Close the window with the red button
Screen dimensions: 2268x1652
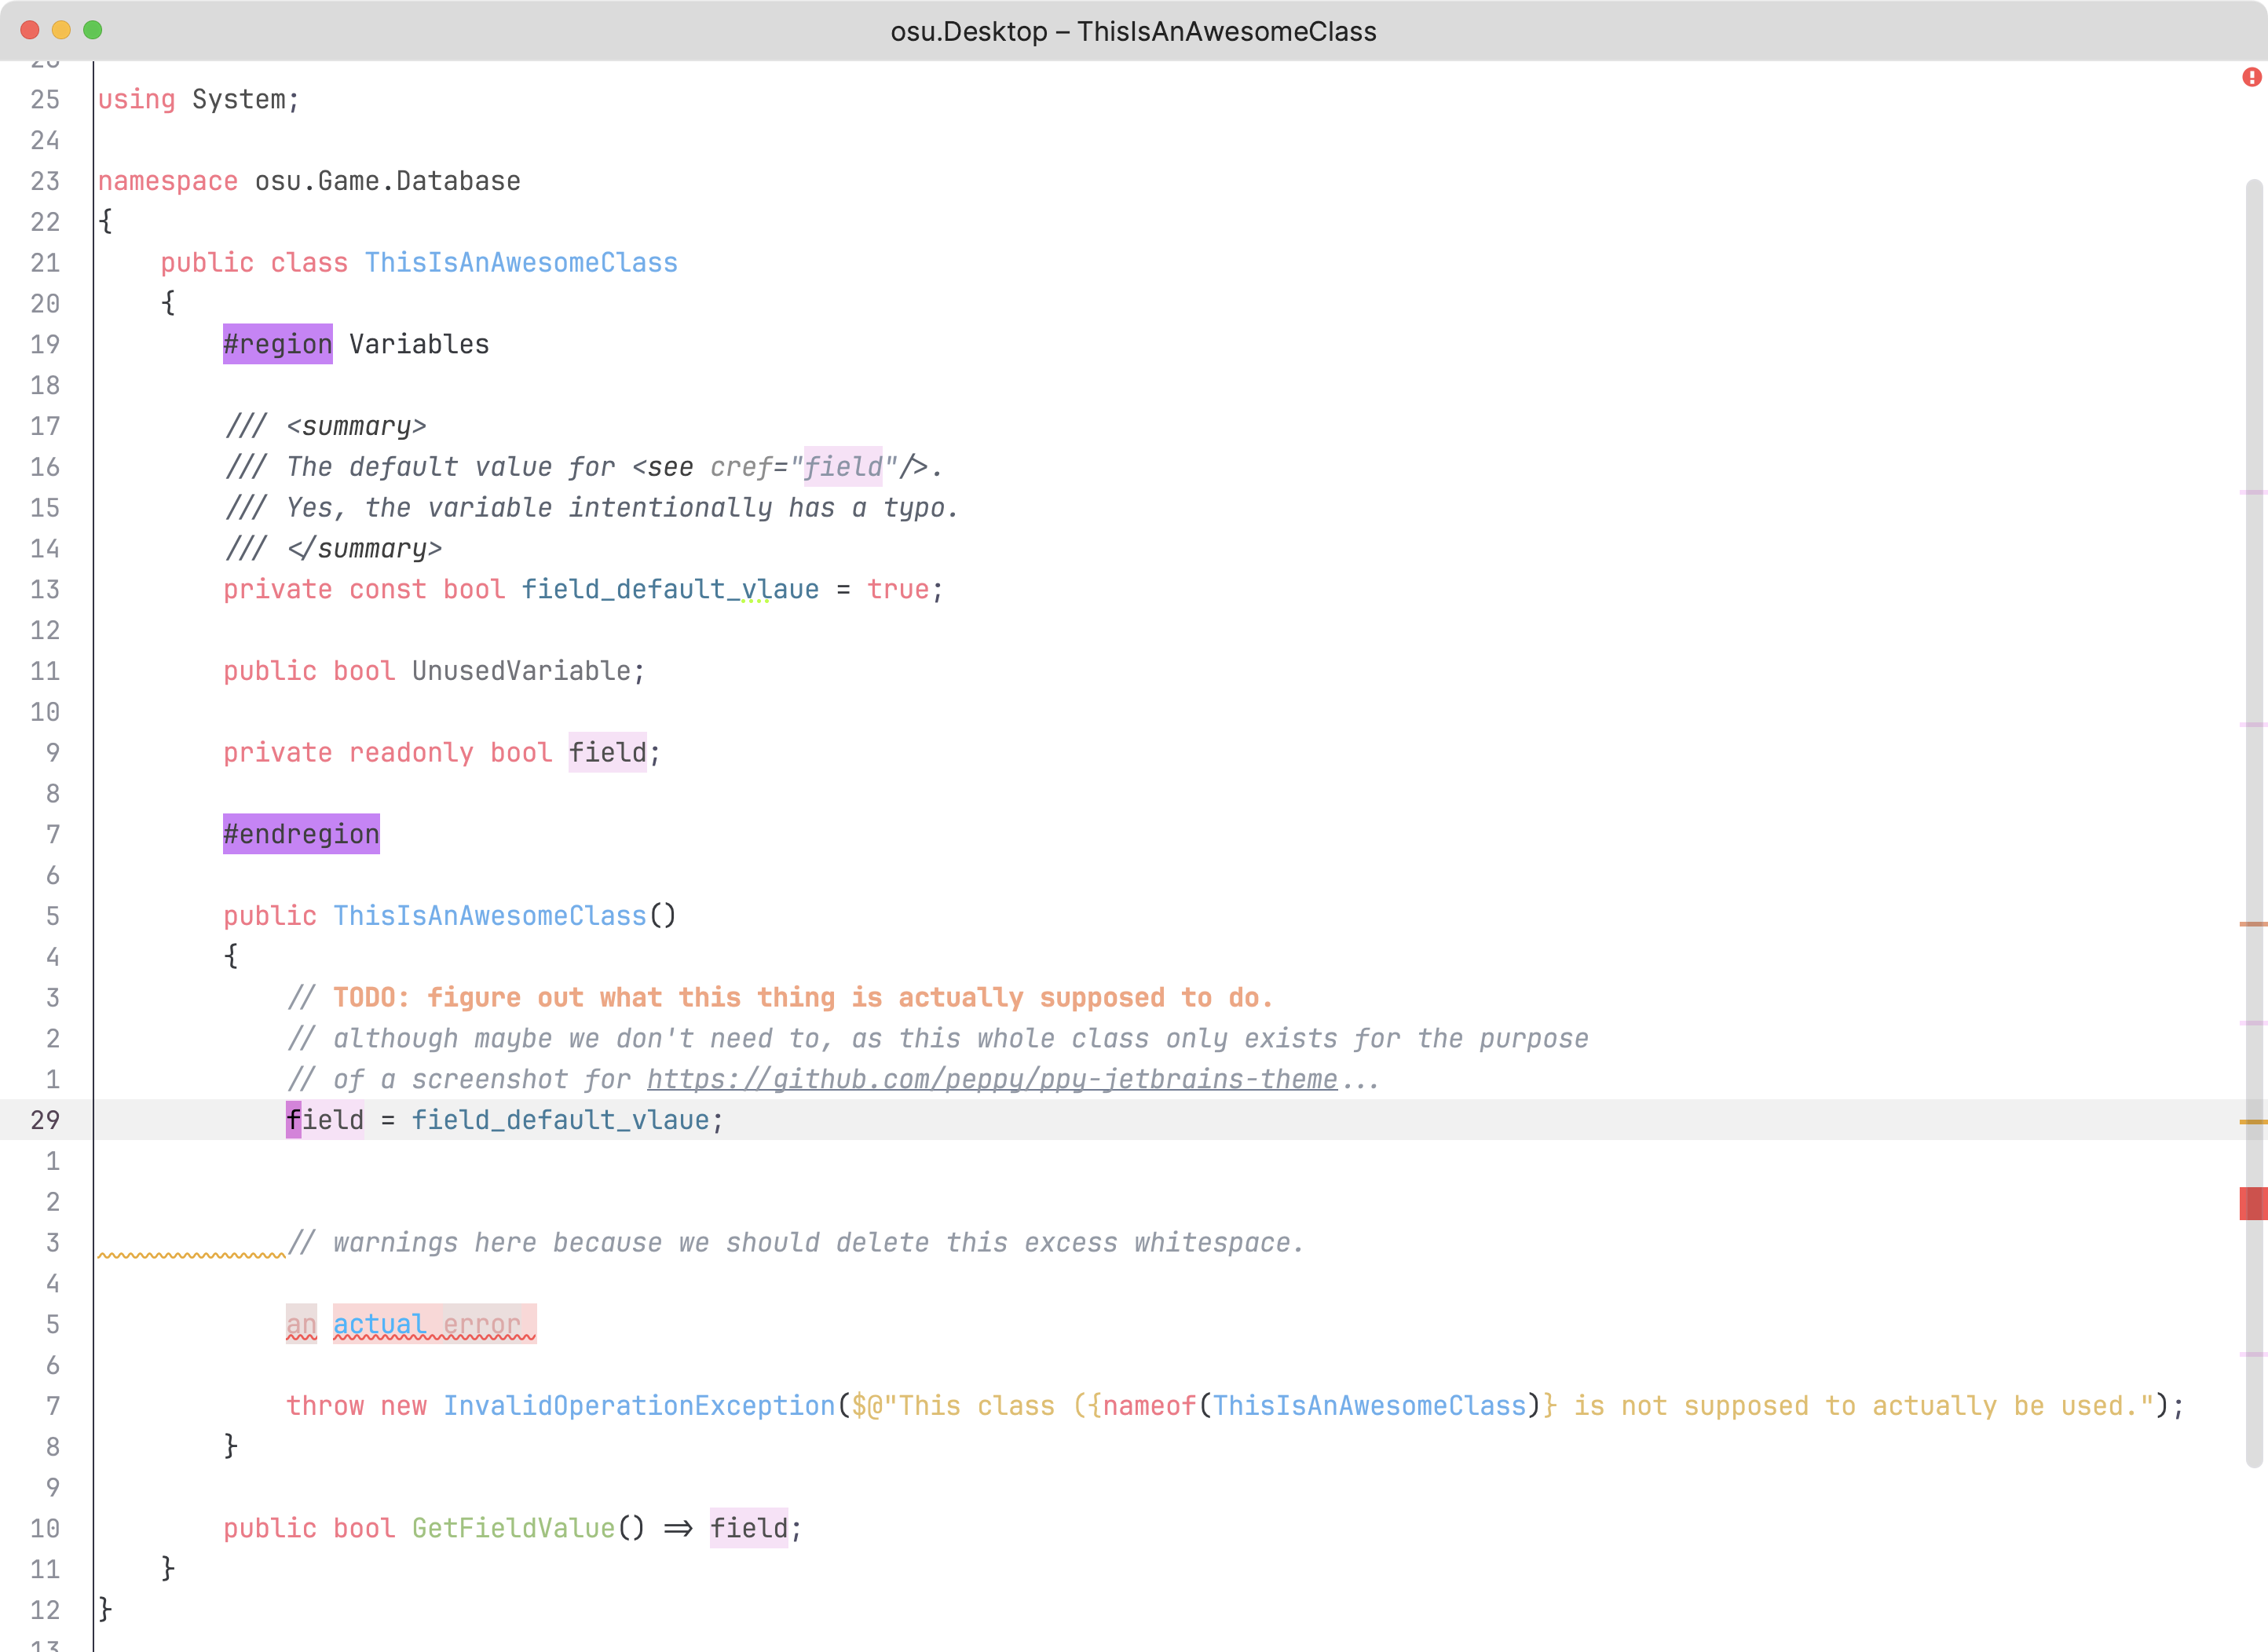(x=30, y=30)
